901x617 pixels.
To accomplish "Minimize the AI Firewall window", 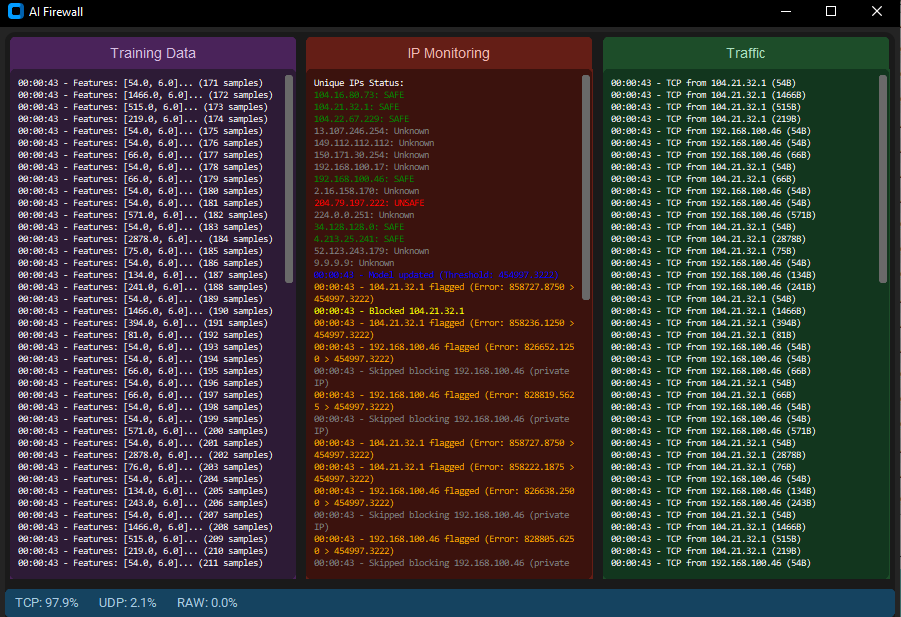I will [786, 12].
